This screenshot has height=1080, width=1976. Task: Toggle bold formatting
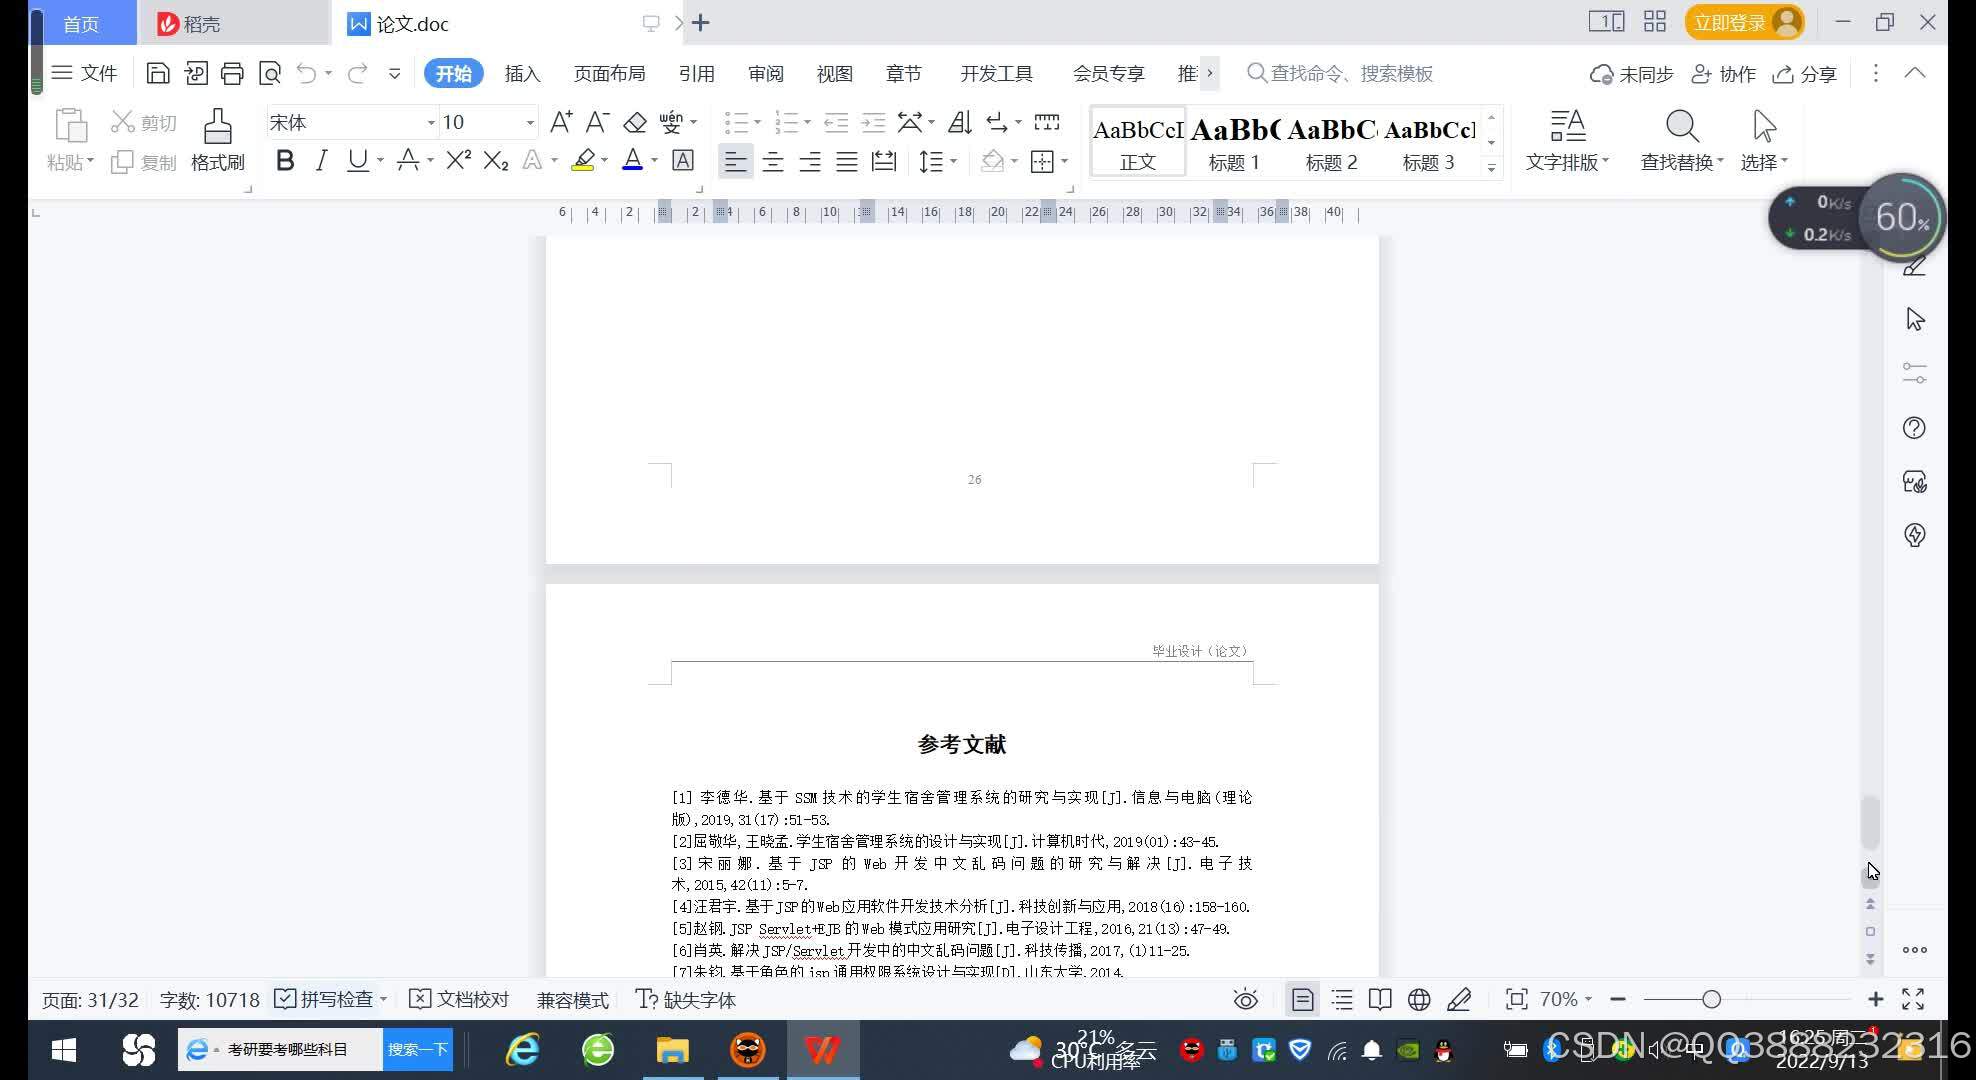point(285,160)
